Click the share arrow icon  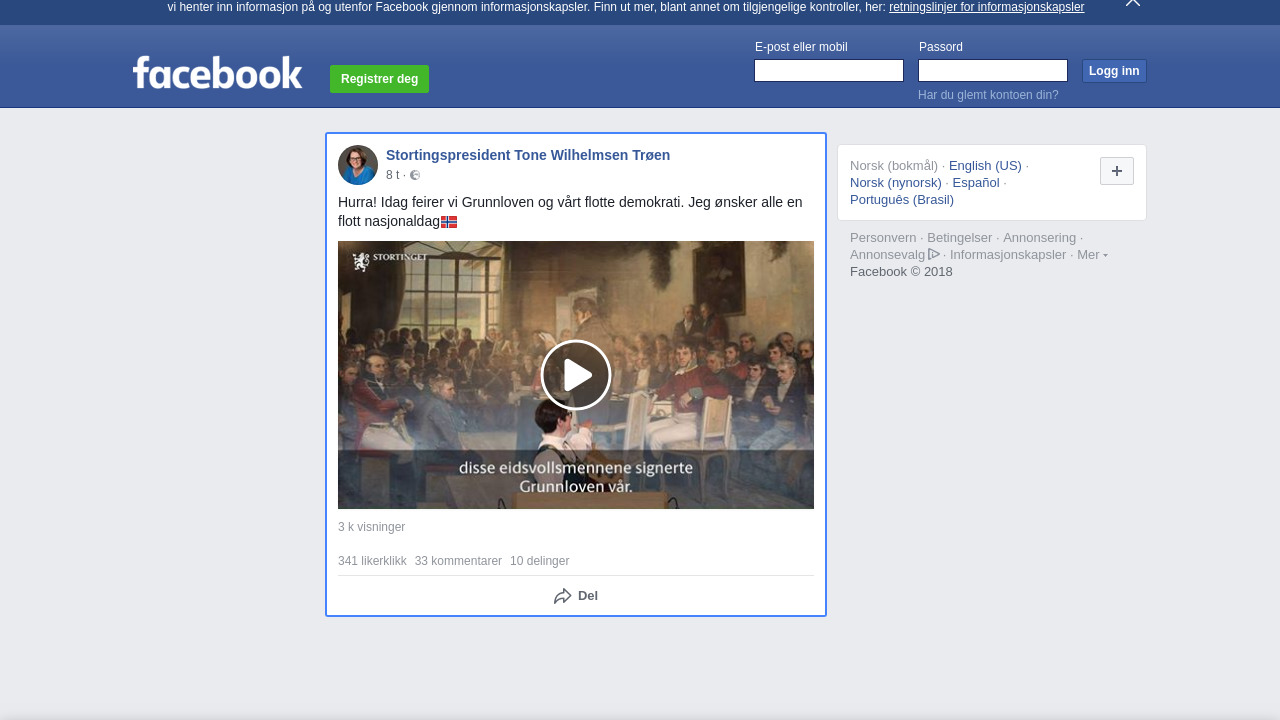563,596
